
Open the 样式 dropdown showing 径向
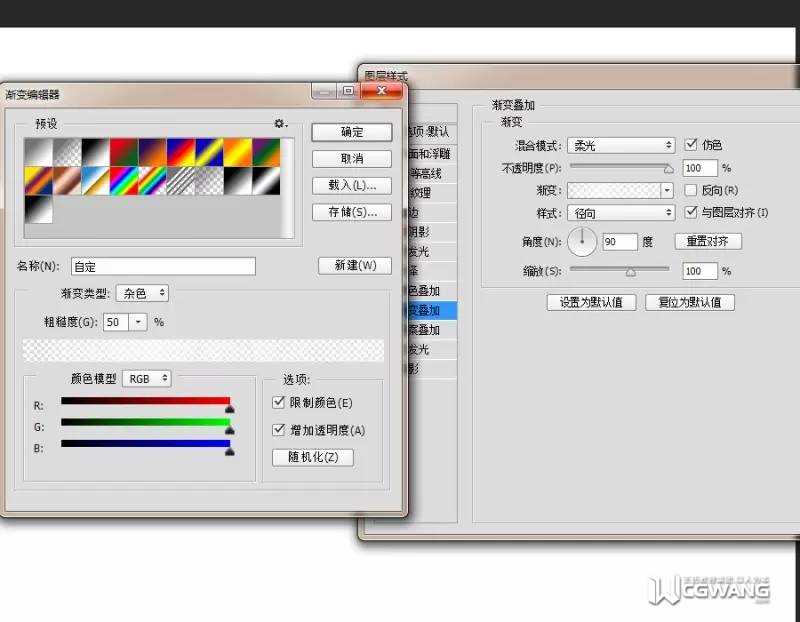click(621, 213)
